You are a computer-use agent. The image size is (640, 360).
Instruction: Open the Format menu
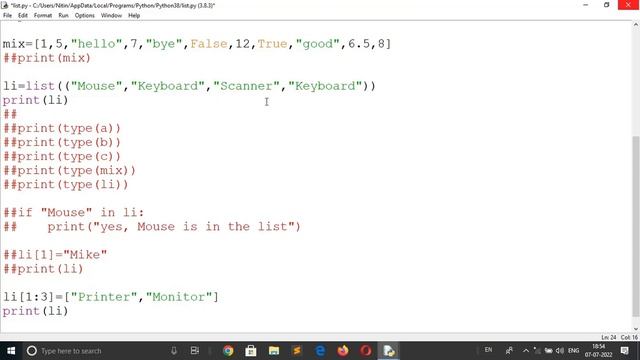coord(42,16)
